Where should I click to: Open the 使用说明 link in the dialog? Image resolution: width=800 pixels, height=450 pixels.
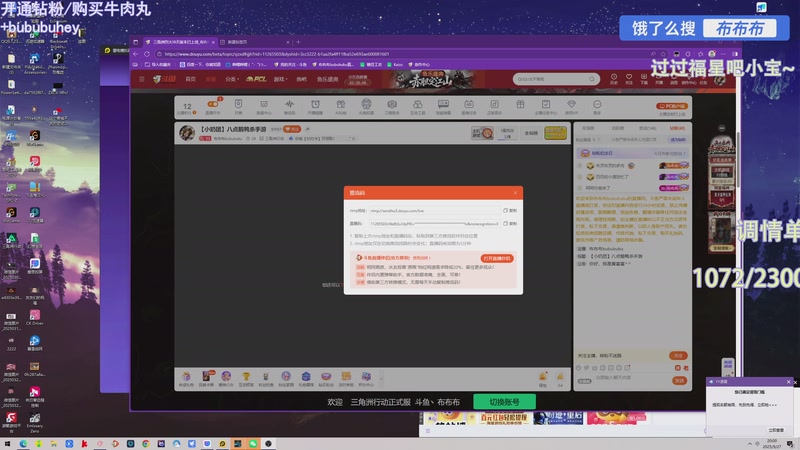click(x=421, y=258)
